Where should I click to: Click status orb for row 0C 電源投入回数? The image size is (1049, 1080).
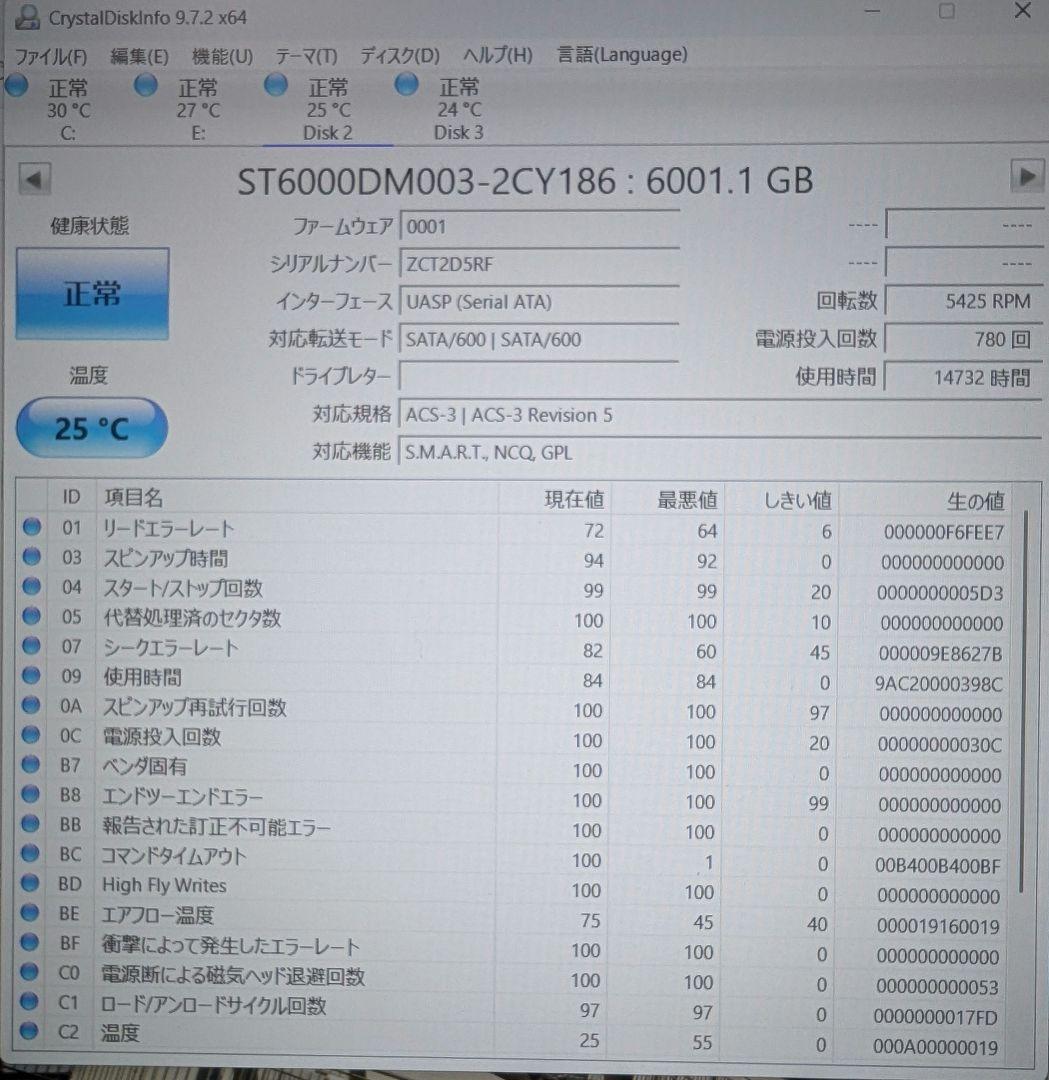point(30,735)
